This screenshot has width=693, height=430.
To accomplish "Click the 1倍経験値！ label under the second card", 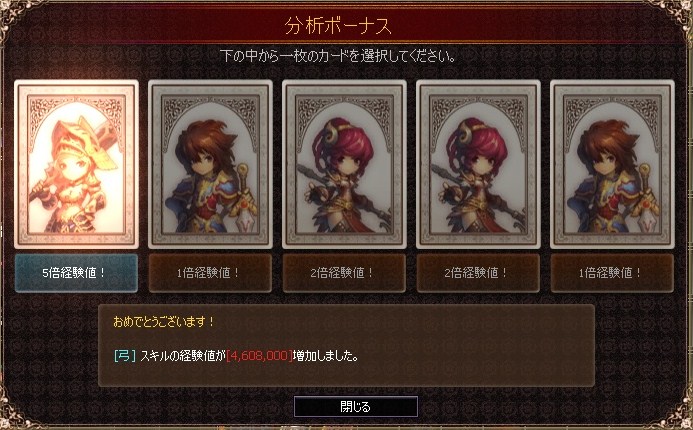I will 210,273.
